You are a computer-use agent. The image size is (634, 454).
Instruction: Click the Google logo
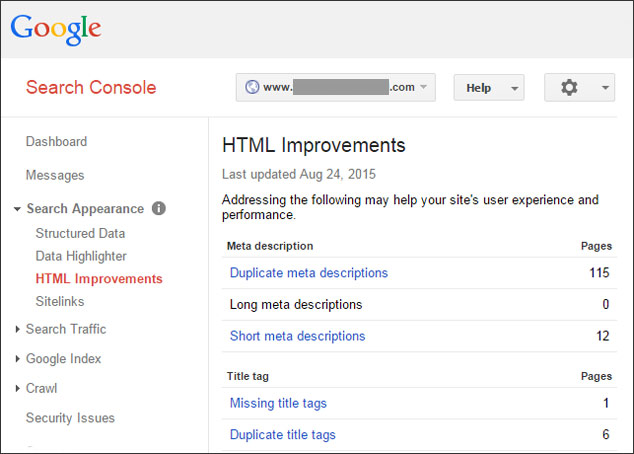click(56, 29)
